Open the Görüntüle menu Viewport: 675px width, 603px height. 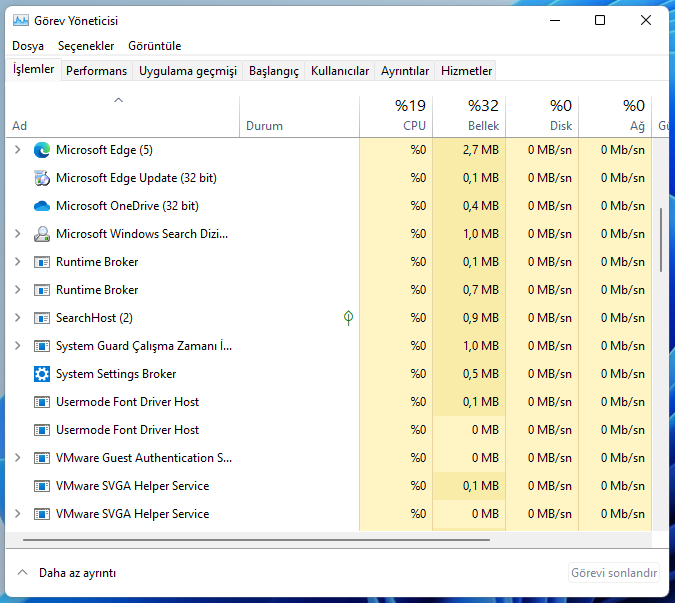[155, 46]
